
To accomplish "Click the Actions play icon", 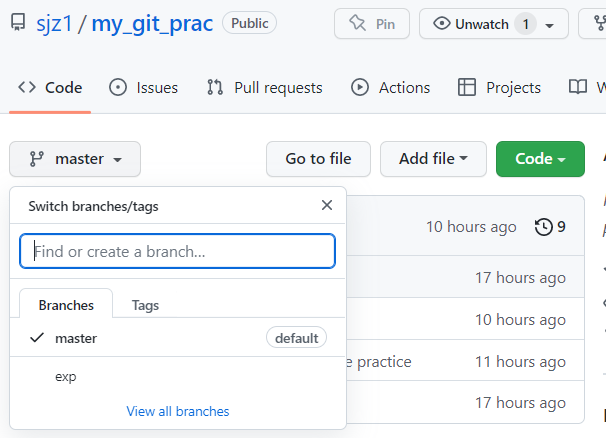I will 360,87.
